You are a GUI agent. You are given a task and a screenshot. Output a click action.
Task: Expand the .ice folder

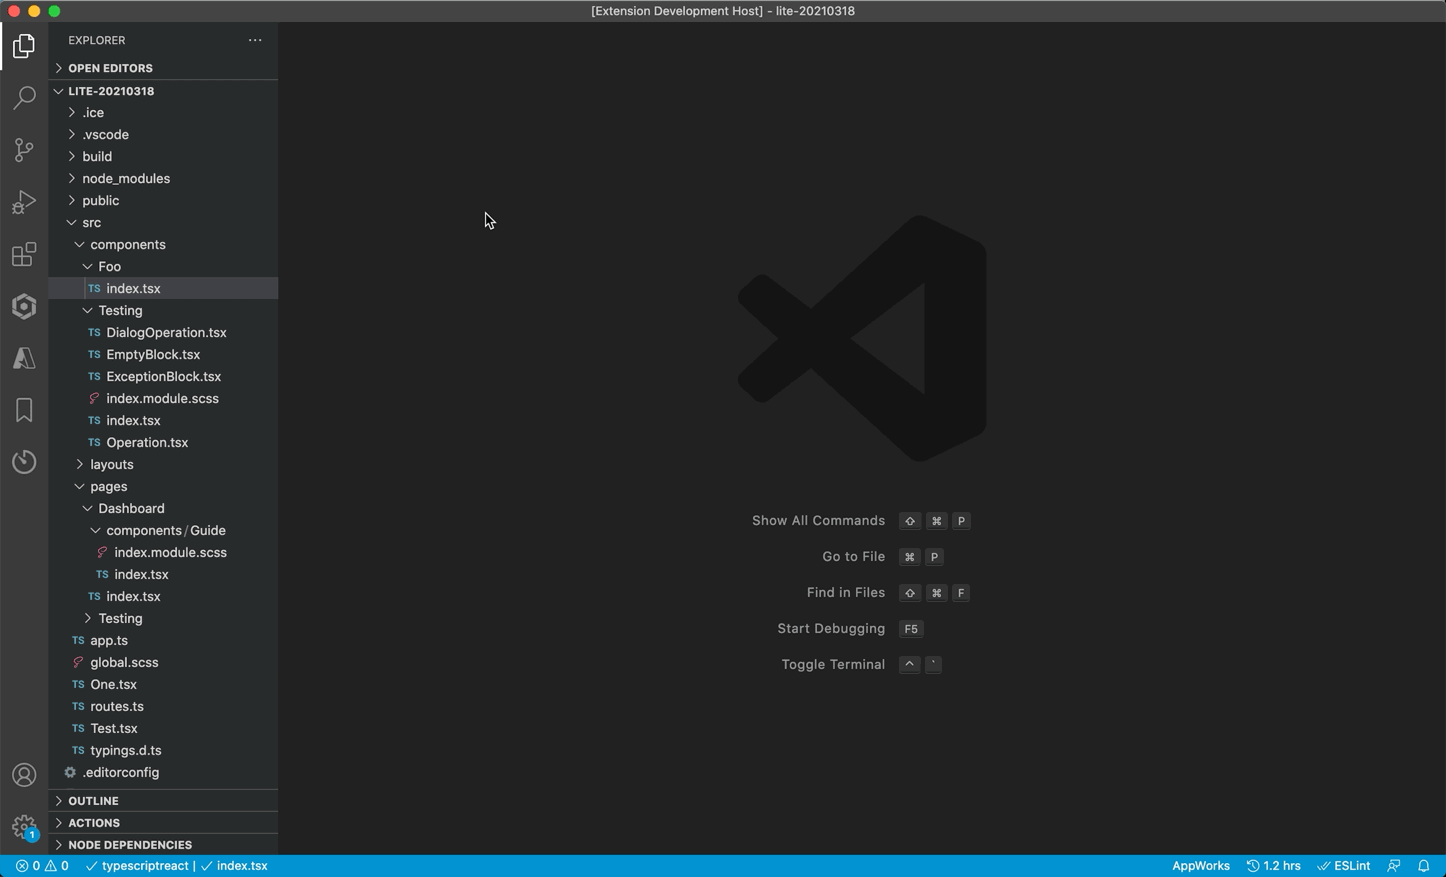click(x=163, y=113)
